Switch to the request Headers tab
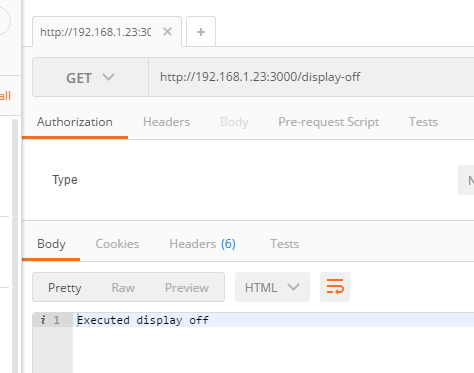 coord(166,122)
